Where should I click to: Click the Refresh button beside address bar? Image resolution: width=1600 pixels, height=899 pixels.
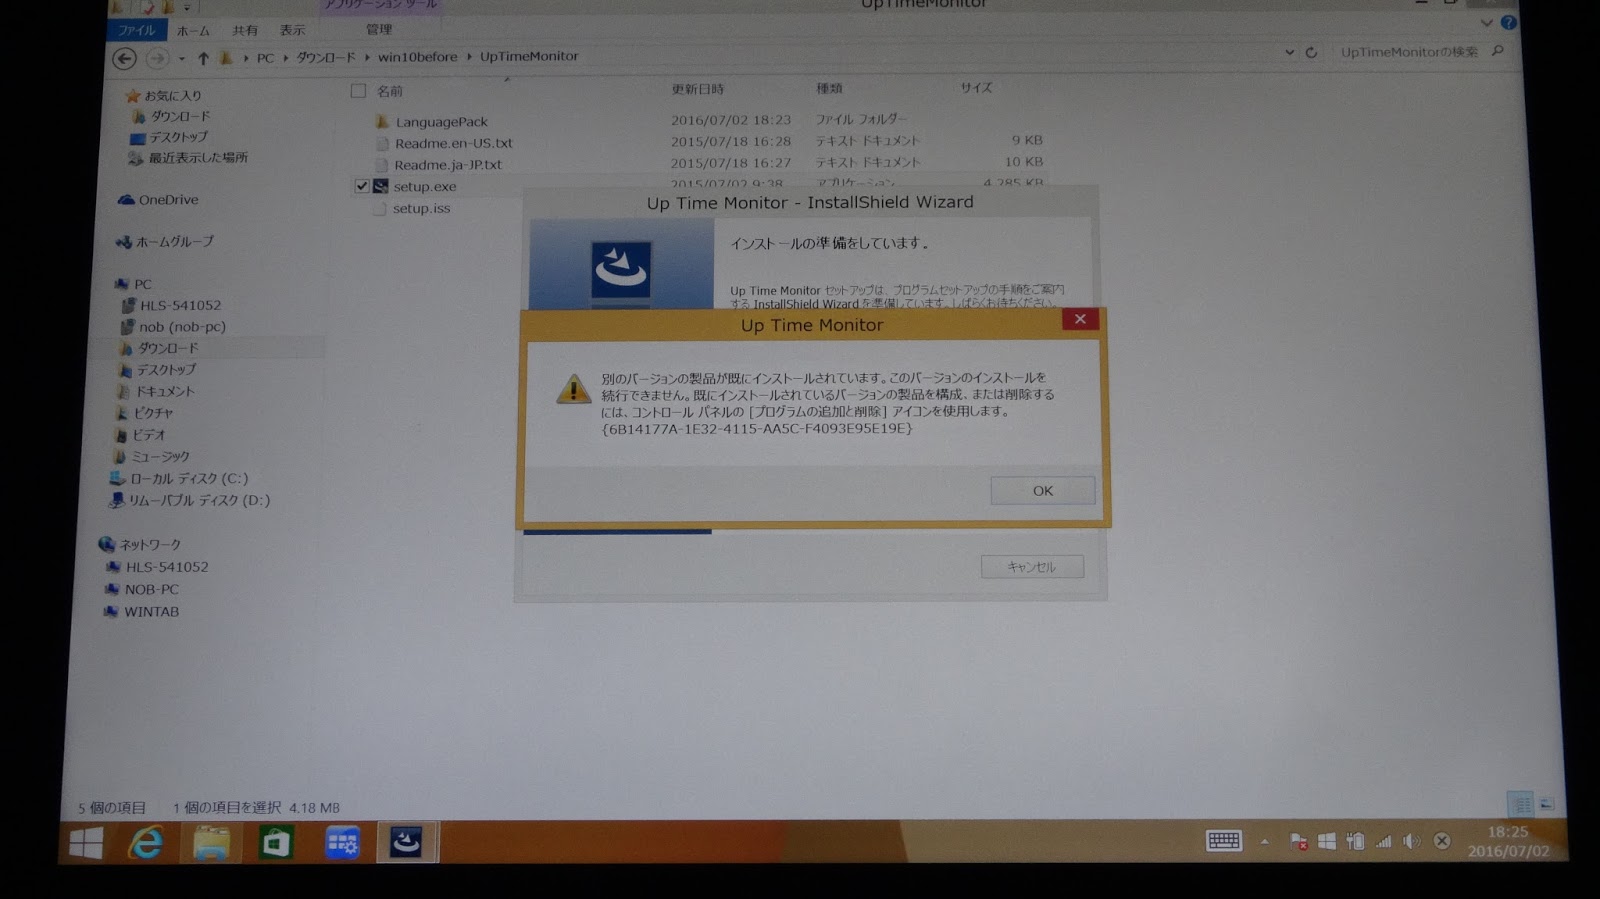(x=1311, y=52)
